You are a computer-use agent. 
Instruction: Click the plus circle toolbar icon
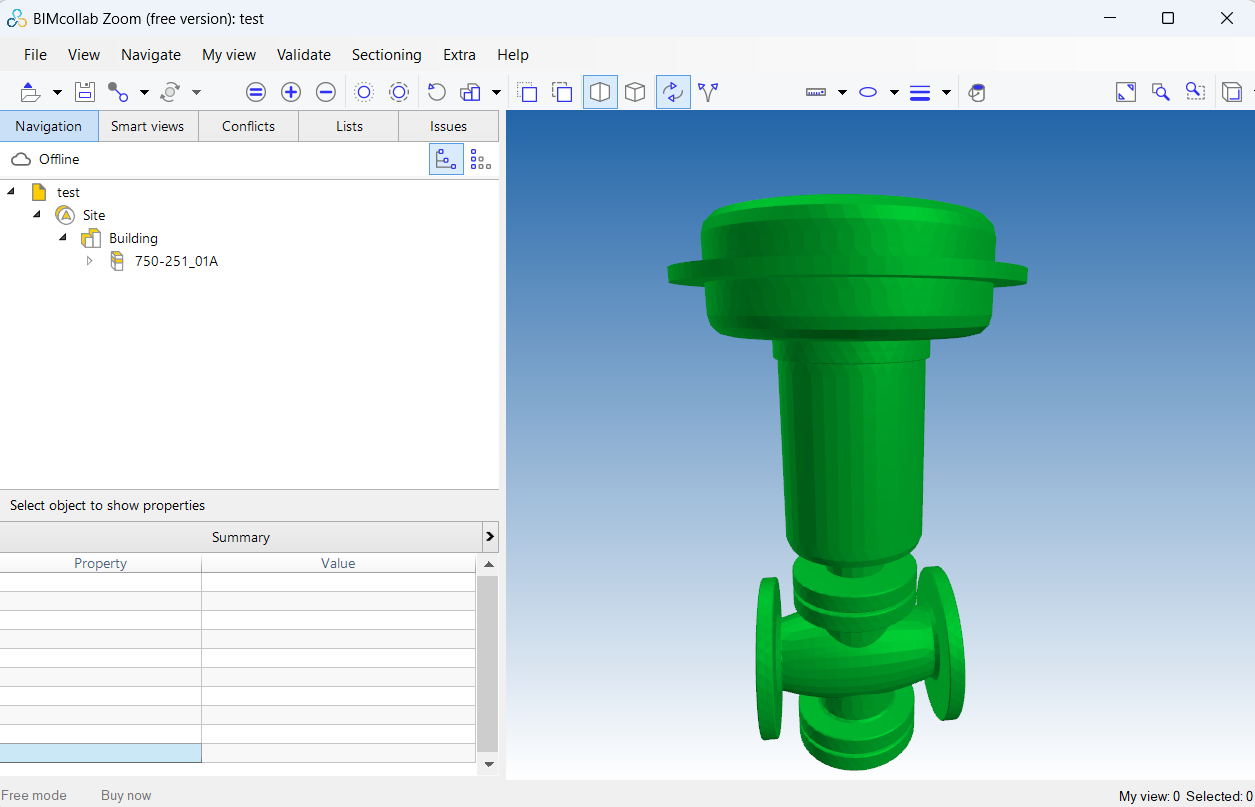pyautogui.click(x=291, y=92)
